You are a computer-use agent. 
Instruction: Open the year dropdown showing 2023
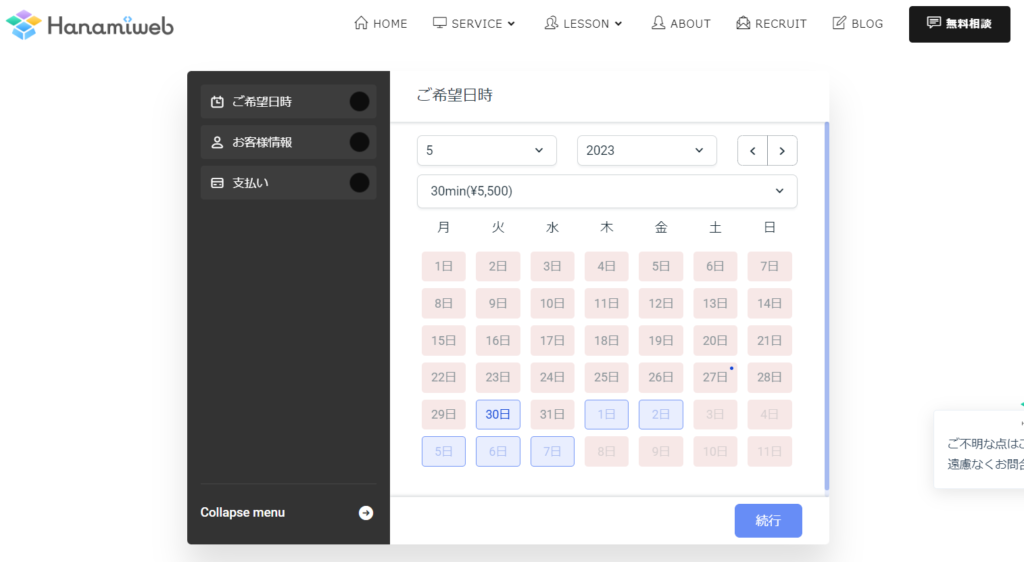click(646, 151)
